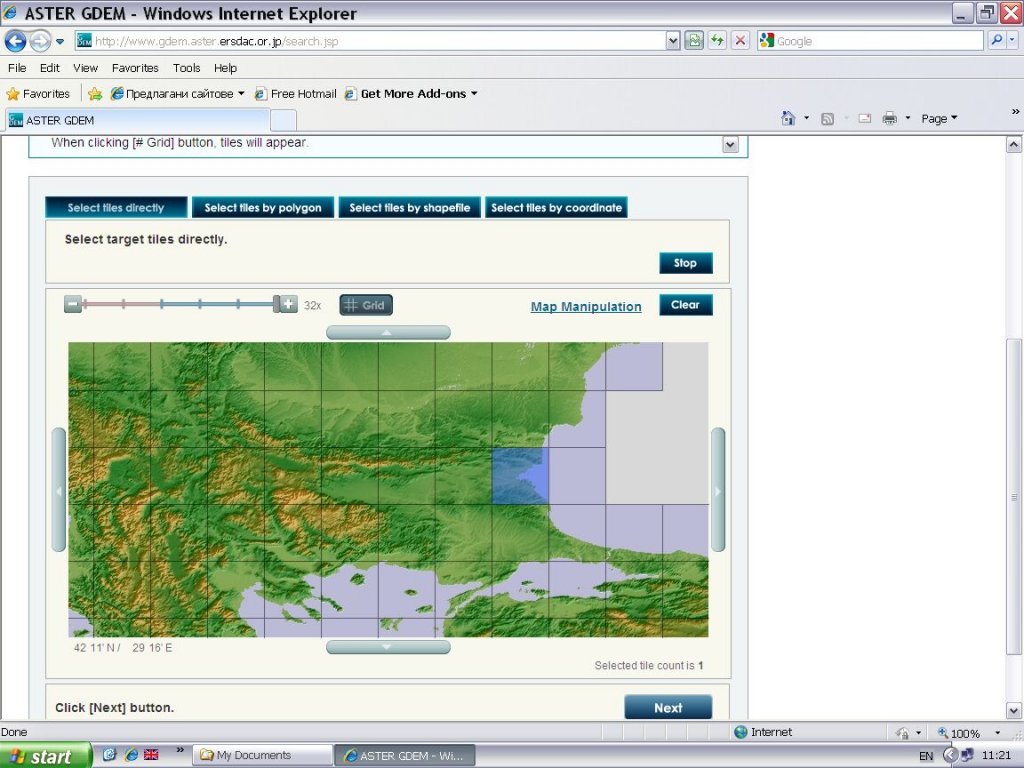Click the zoom in plus icon
This screenshot has height=768, width=1024.
pyautogui.click(x=288, y=305)
